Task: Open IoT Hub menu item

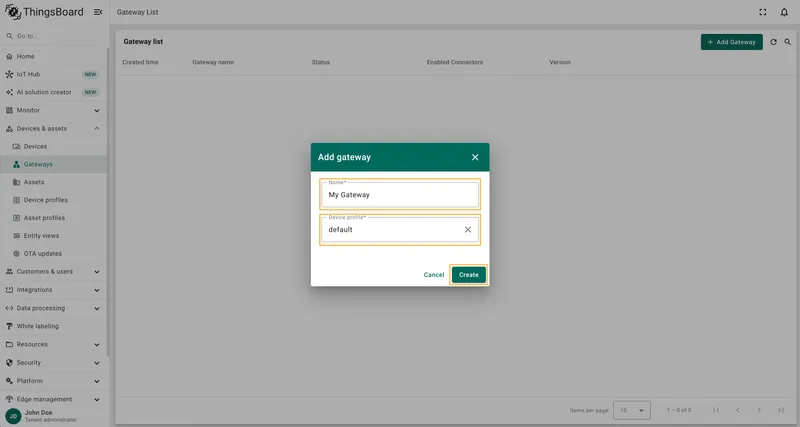Action: tap(54, 74)
